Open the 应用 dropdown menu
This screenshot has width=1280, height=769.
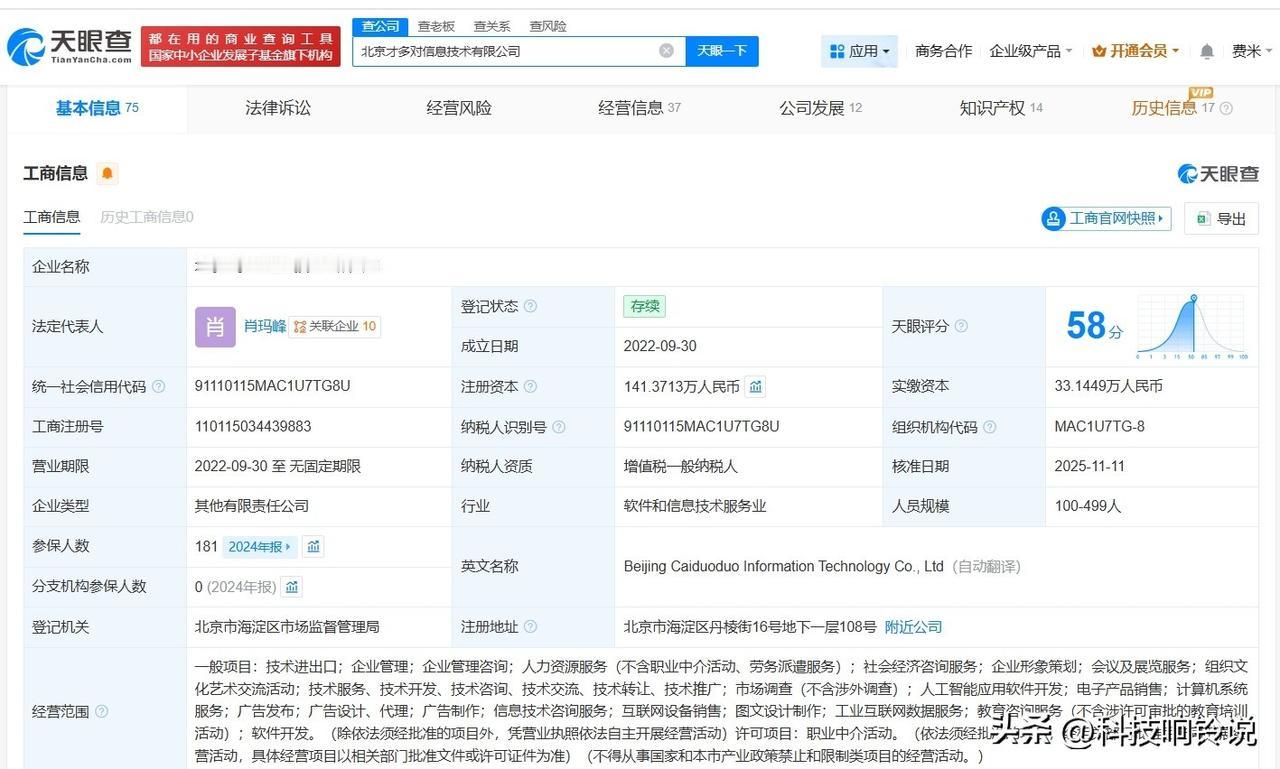click(x=860, y=51)
